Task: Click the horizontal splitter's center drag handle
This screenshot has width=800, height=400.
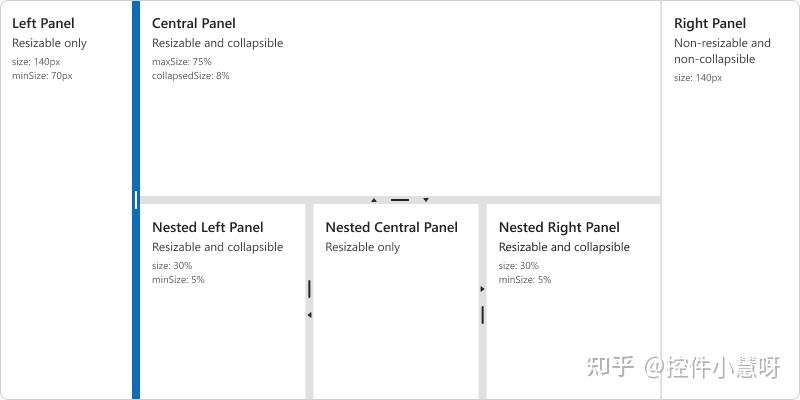Action: click(x=400, y=200)
